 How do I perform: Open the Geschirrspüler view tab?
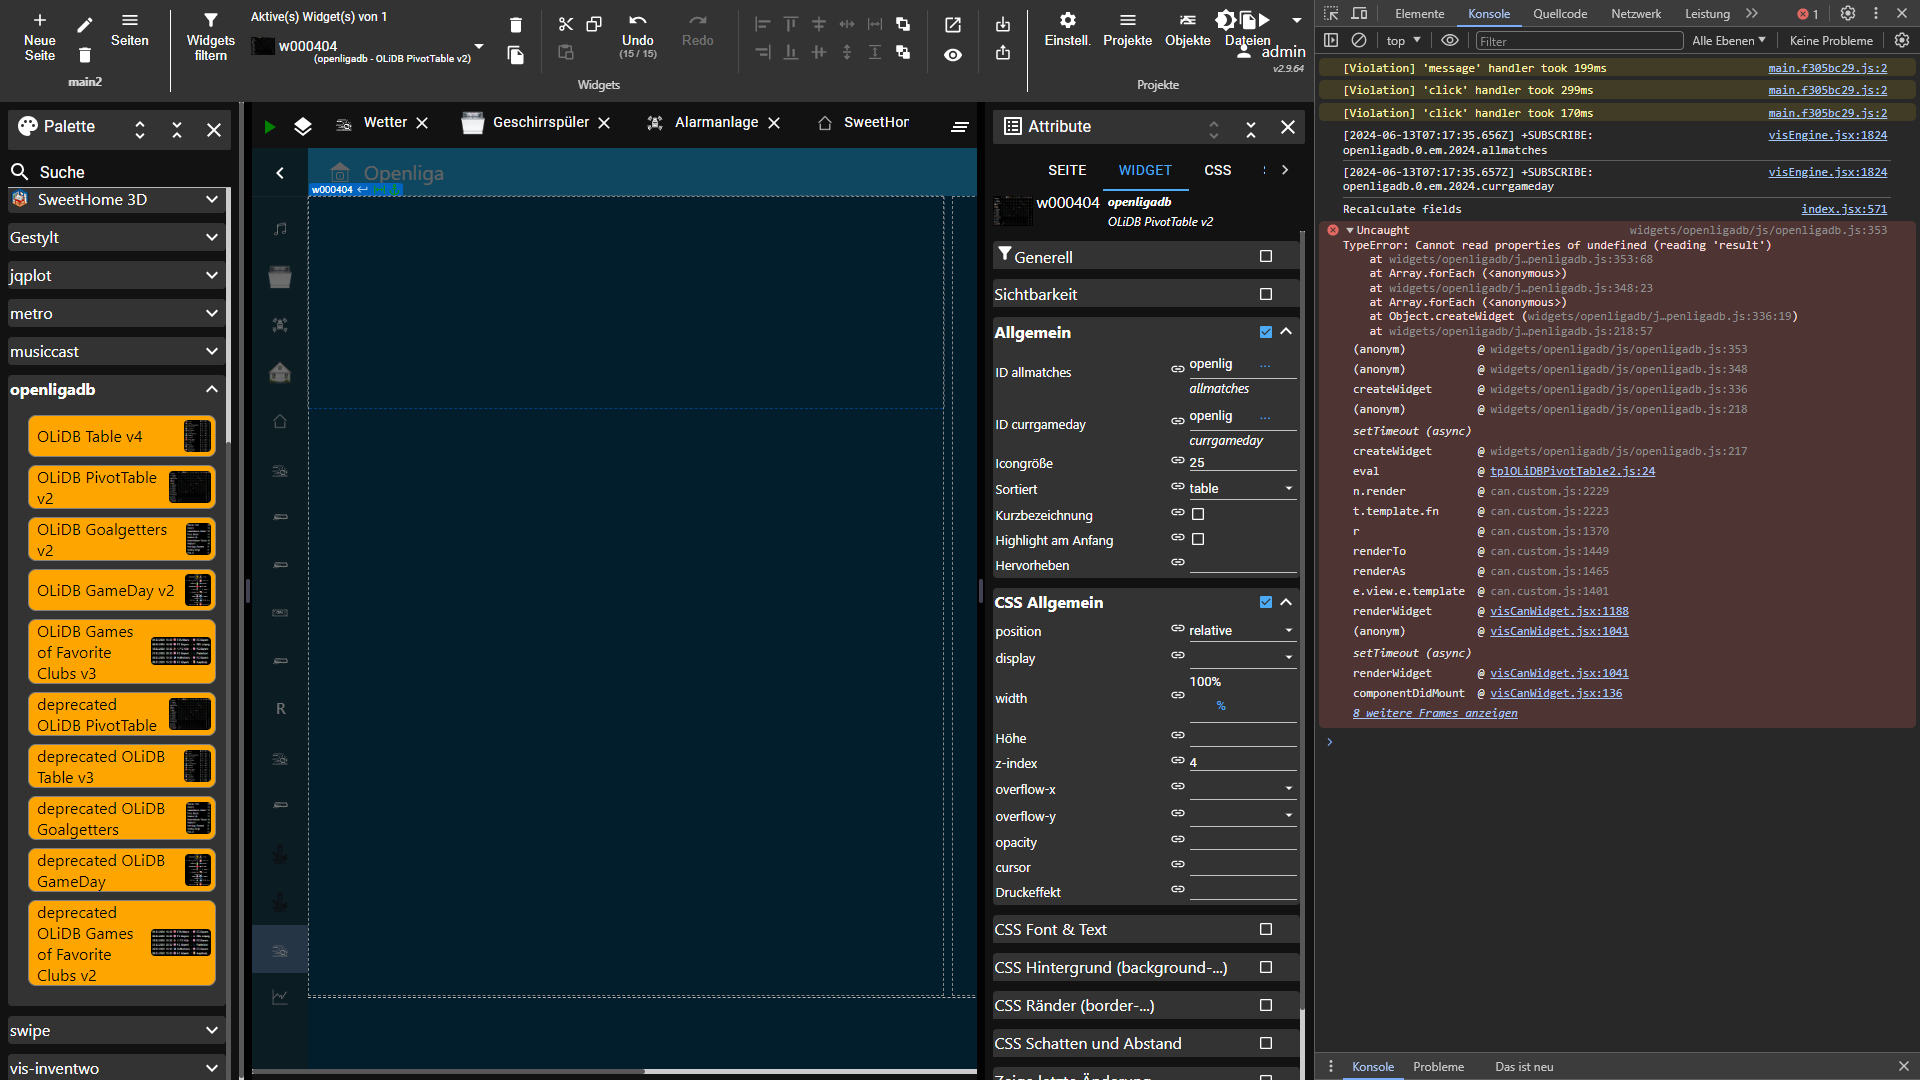(540, 123)
